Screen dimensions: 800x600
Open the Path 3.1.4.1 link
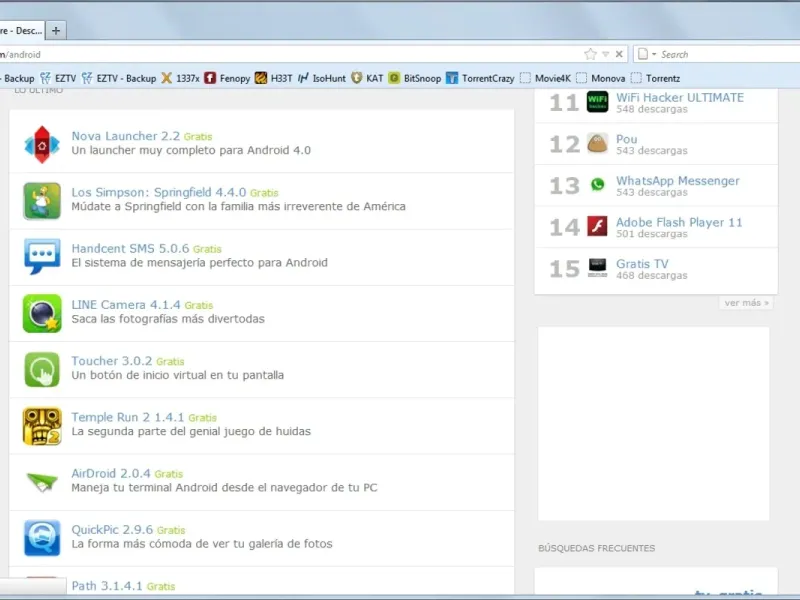[x=107, y=586]
